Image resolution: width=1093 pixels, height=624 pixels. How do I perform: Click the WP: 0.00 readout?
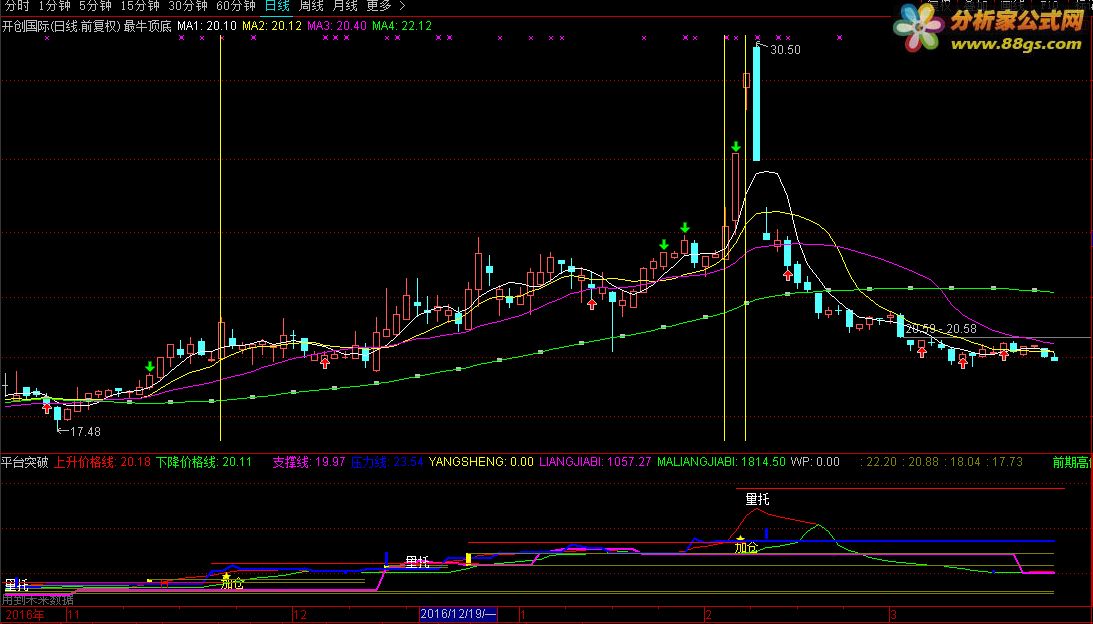(815, 462)
